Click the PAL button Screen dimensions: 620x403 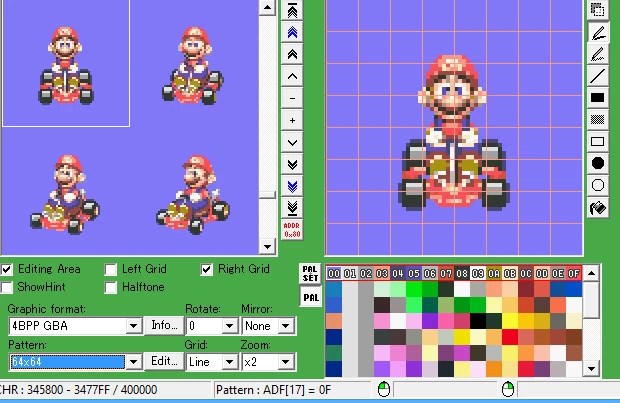tap(310, 297)
